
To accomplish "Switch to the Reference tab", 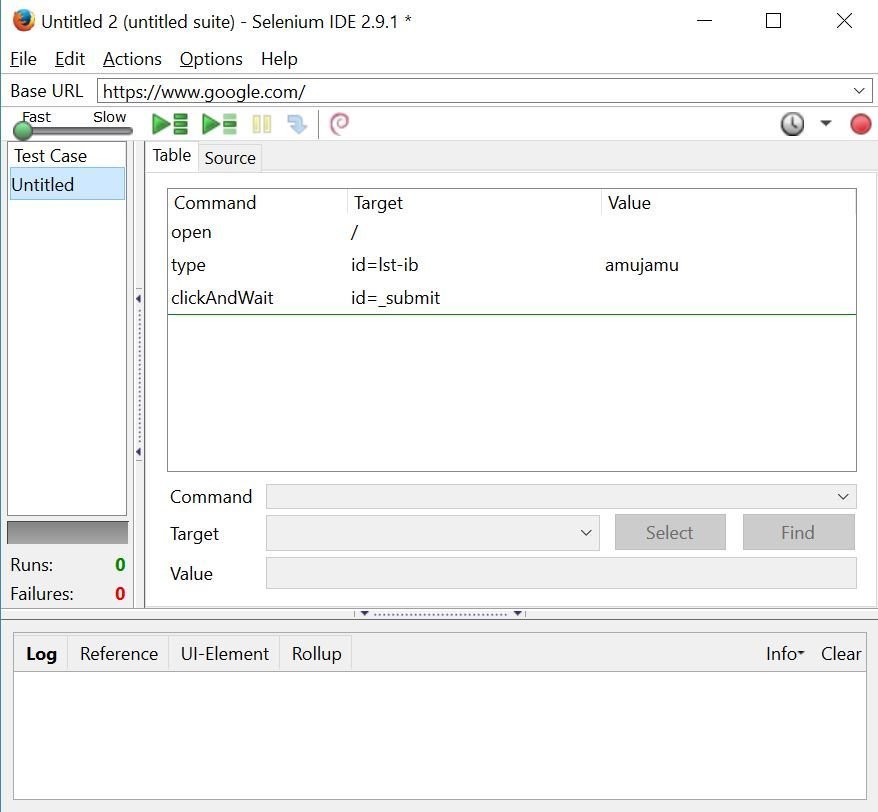I will coord(119,654).
